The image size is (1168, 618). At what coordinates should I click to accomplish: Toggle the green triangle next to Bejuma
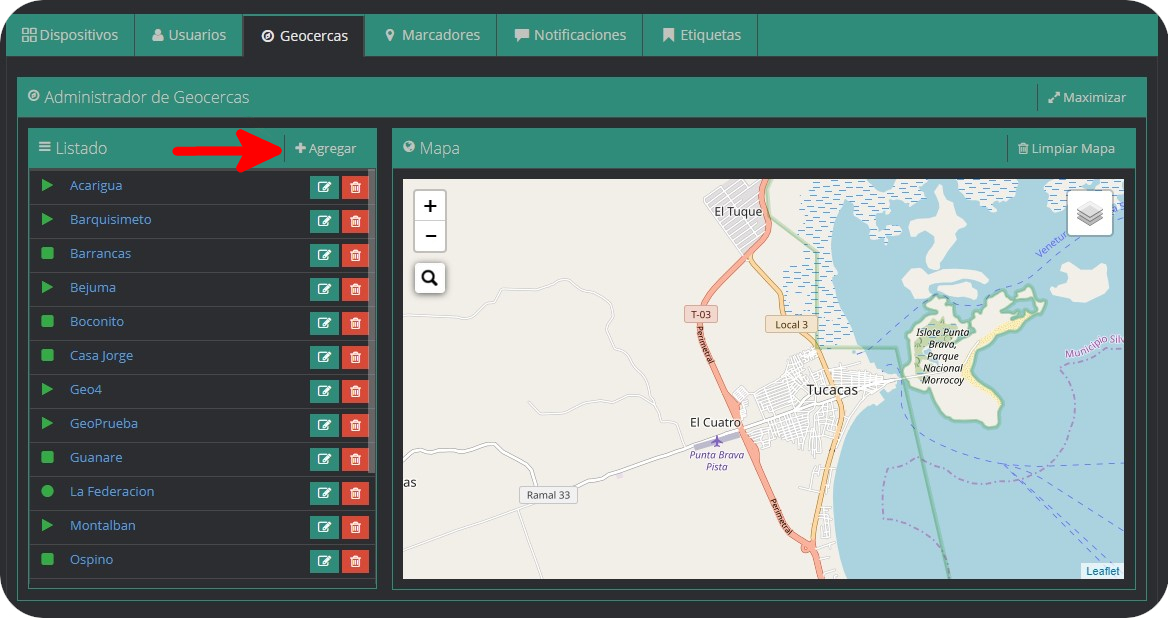[x=47, y=288]
